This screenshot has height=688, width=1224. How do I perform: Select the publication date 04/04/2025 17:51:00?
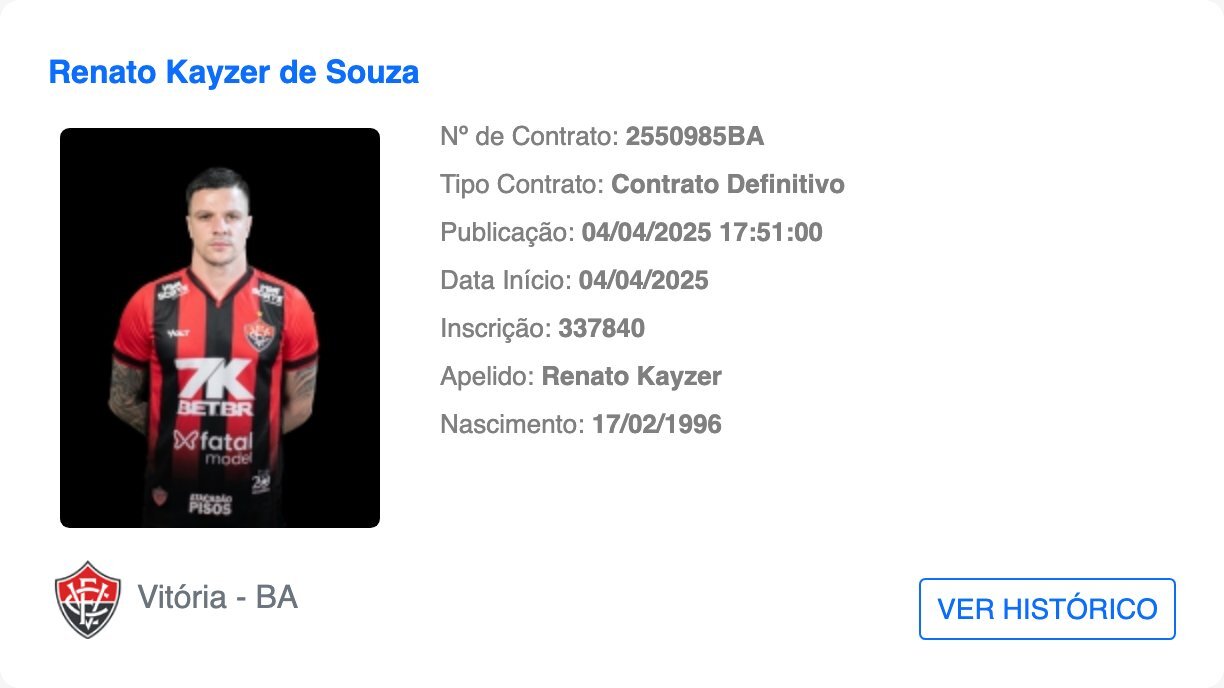point(702,233)
